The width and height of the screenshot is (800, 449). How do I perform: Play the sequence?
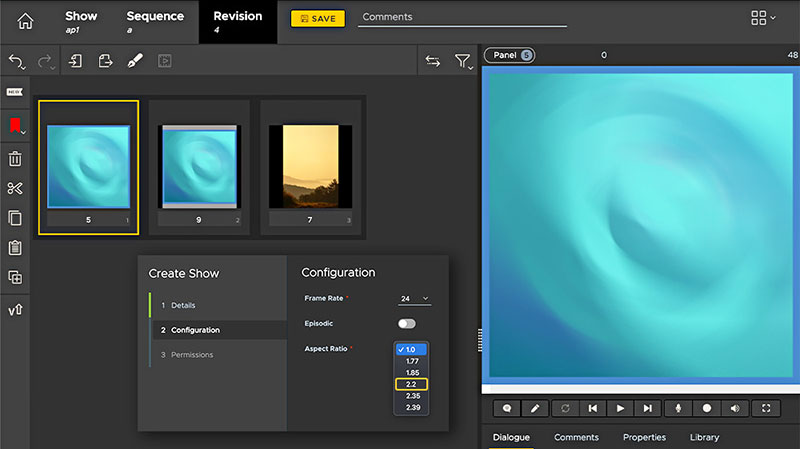[620, 408]
